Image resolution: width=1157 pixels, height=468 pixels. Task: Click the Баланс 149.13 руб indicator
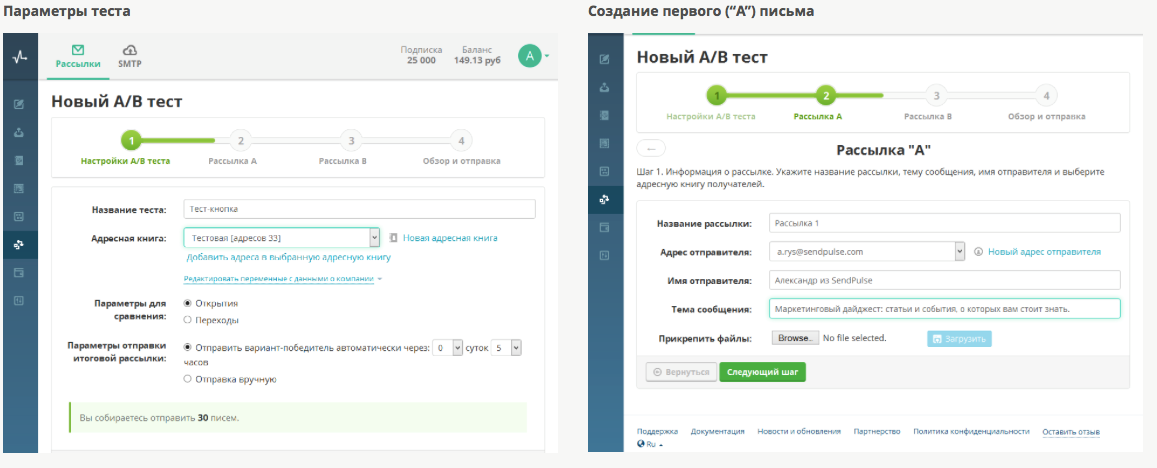(477, 55)
